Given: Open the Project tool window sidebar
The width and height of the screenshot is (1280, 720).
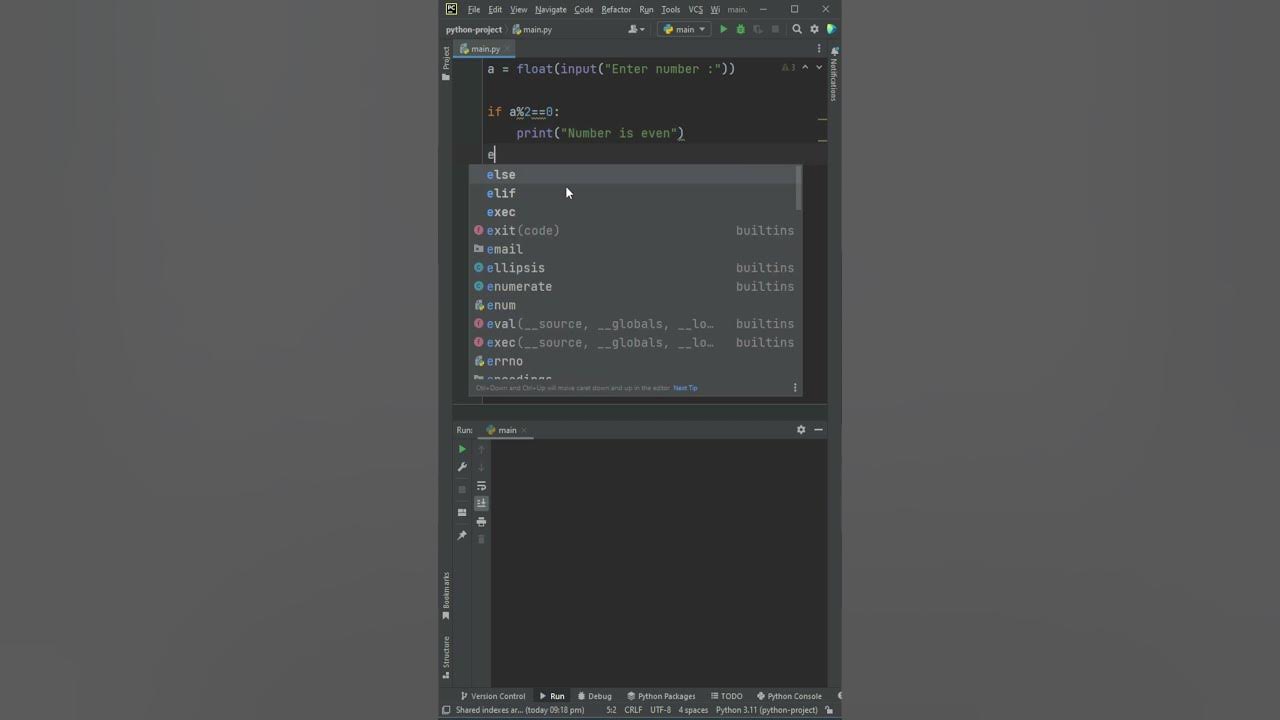Looking at the screenshot, I should 446,63.
